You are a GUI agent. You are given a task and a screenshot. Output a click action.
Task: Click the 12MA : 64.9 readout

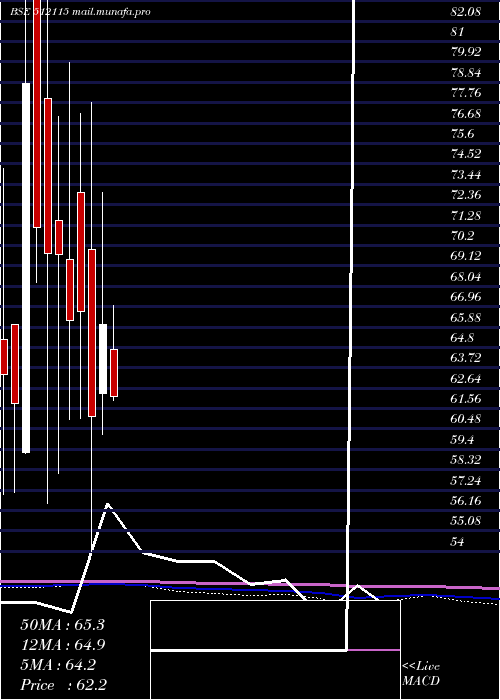tap(62, 645)
